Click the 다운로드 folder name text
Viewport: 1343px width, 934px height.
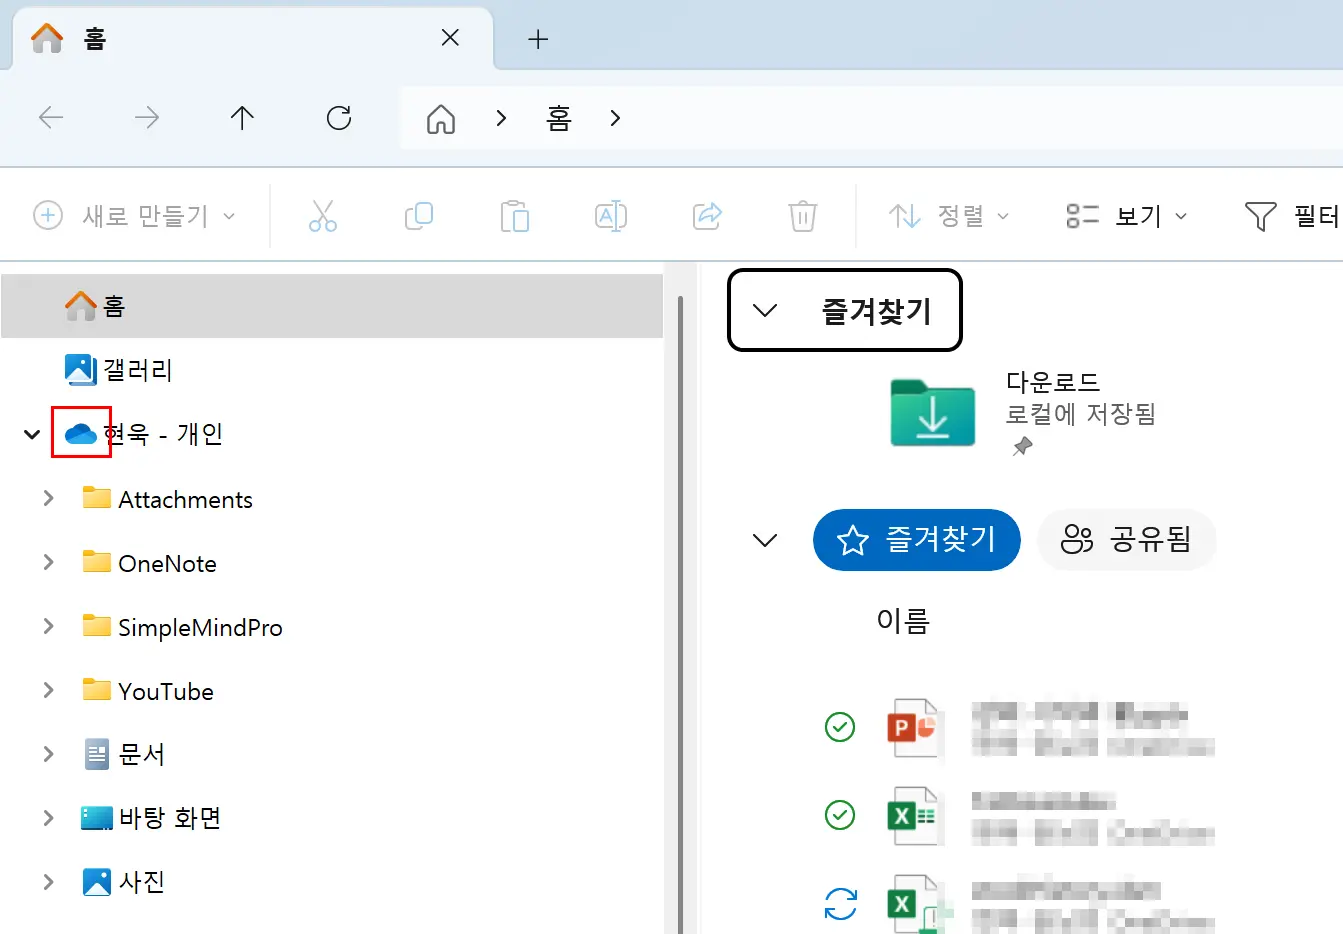click(1053, 382)
